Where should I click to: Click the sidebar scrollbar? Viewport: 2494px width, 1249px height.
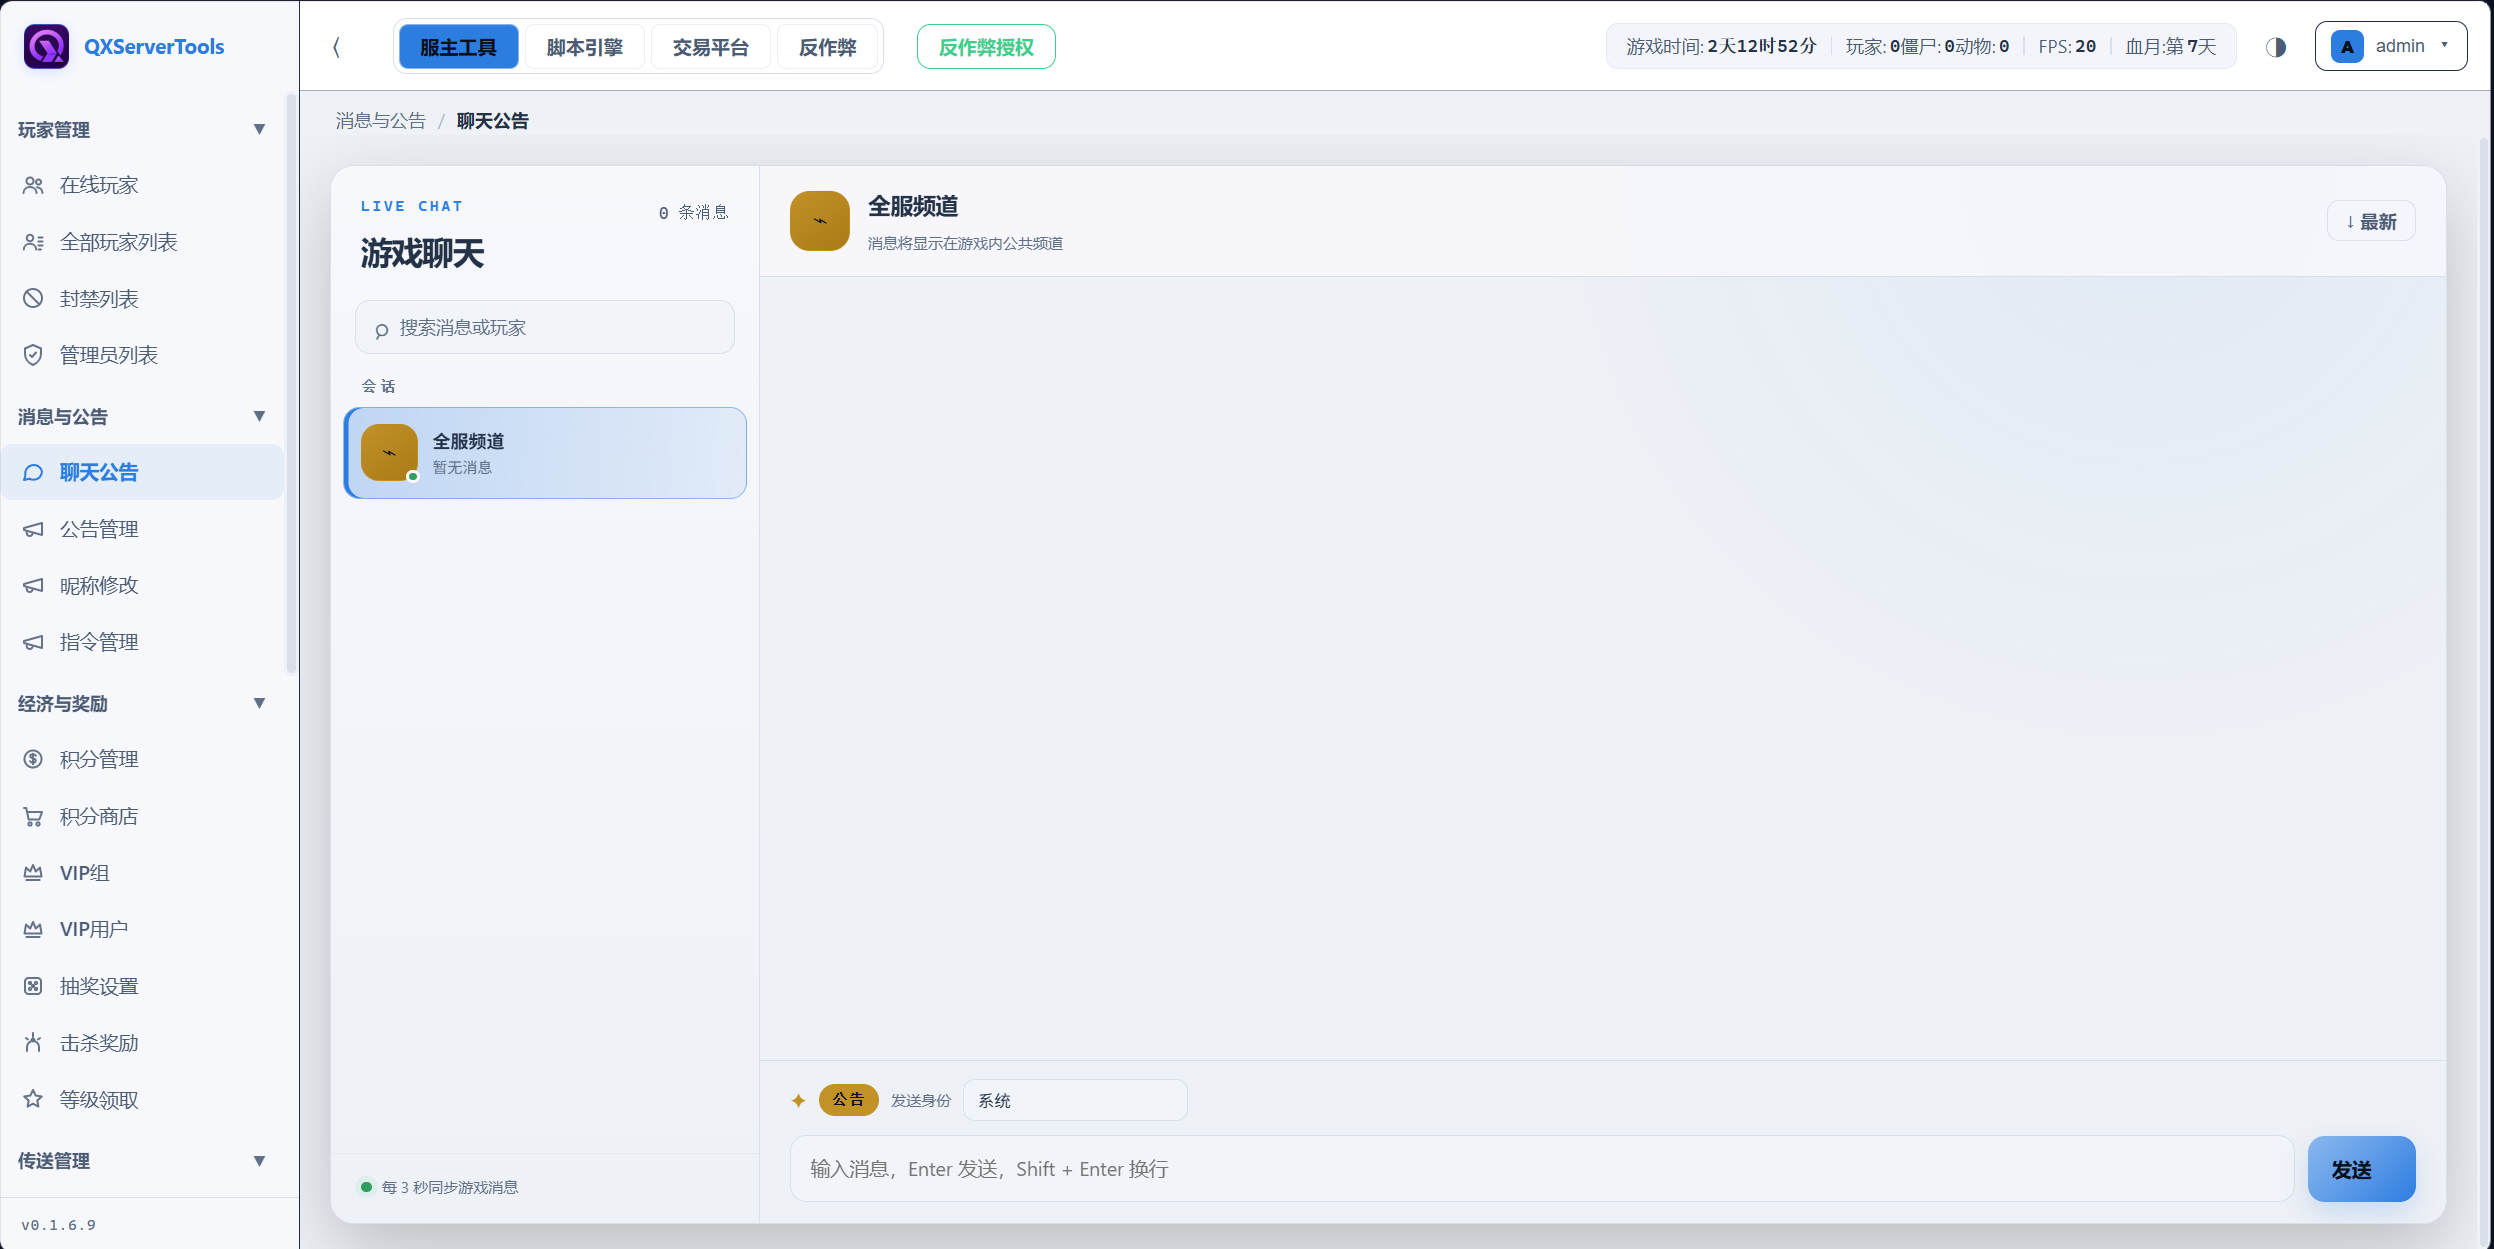[x=291, y=384]
